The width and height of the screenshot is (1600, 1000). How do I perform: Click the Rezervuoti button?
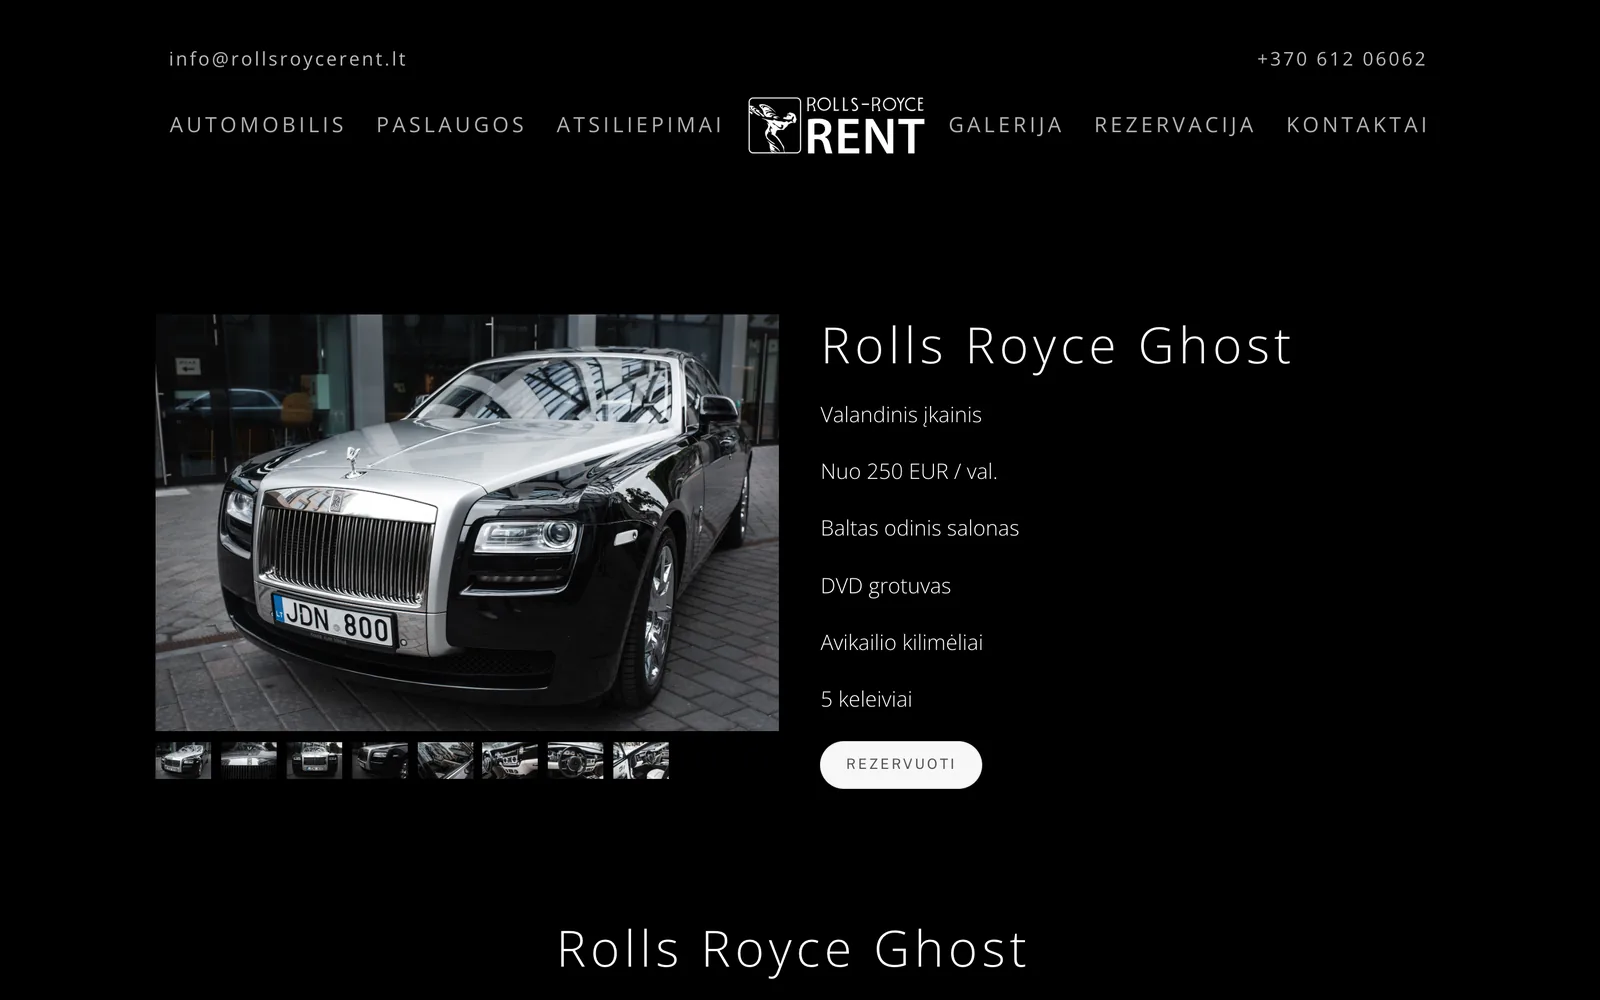click(x=901, y=765)
